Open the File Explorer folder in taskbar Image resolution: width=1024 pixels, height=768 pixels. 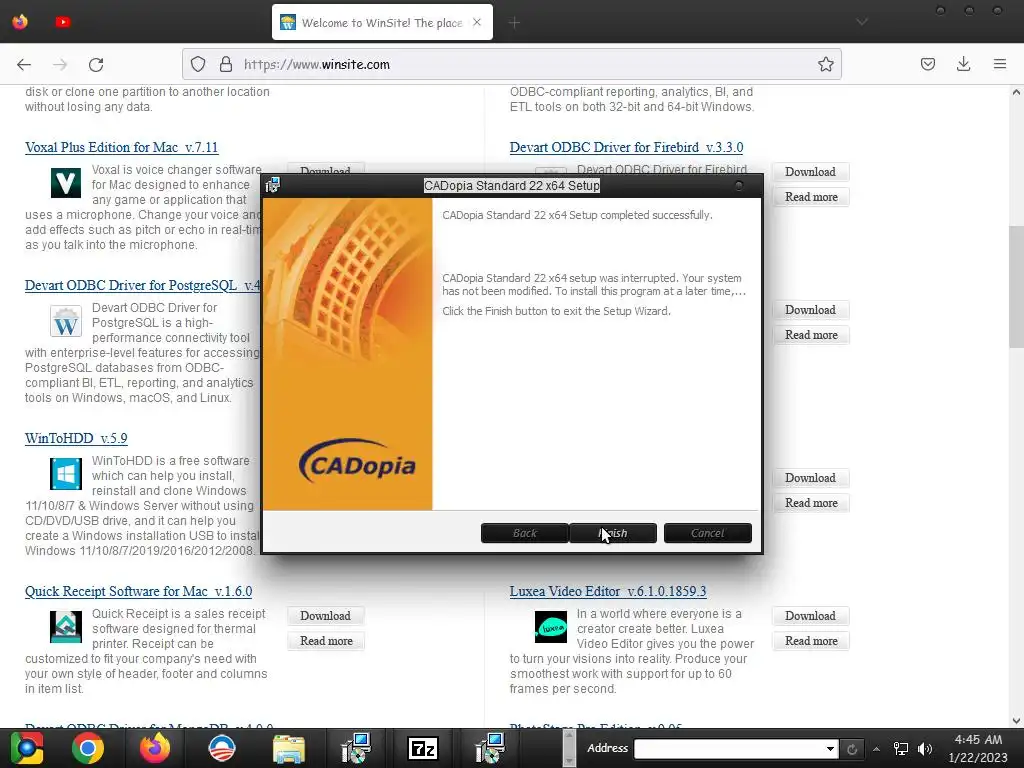[x=289, y=748]
